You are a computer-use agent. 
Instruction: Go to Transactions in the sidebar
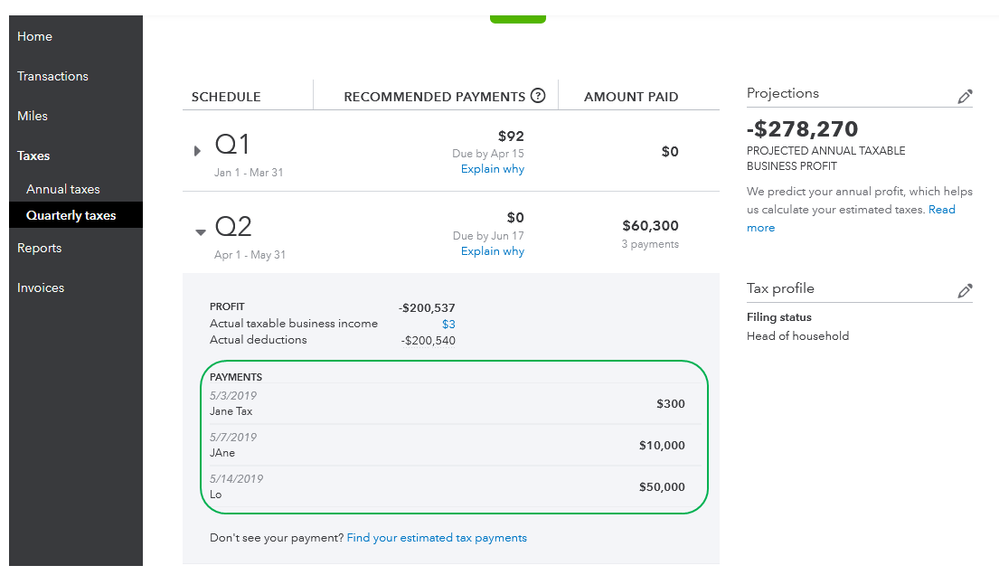(53, 76)
